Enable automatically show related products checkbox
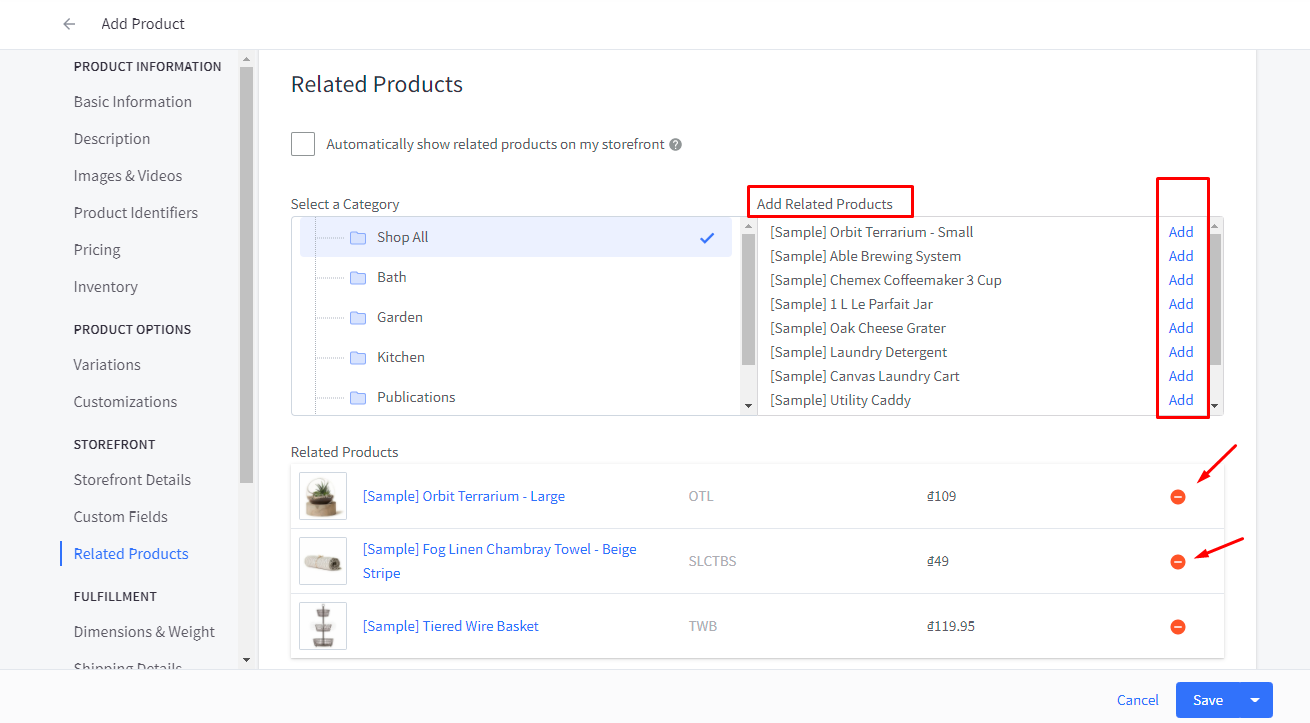This screenshot has height=723, width=1310. [303, 144]
